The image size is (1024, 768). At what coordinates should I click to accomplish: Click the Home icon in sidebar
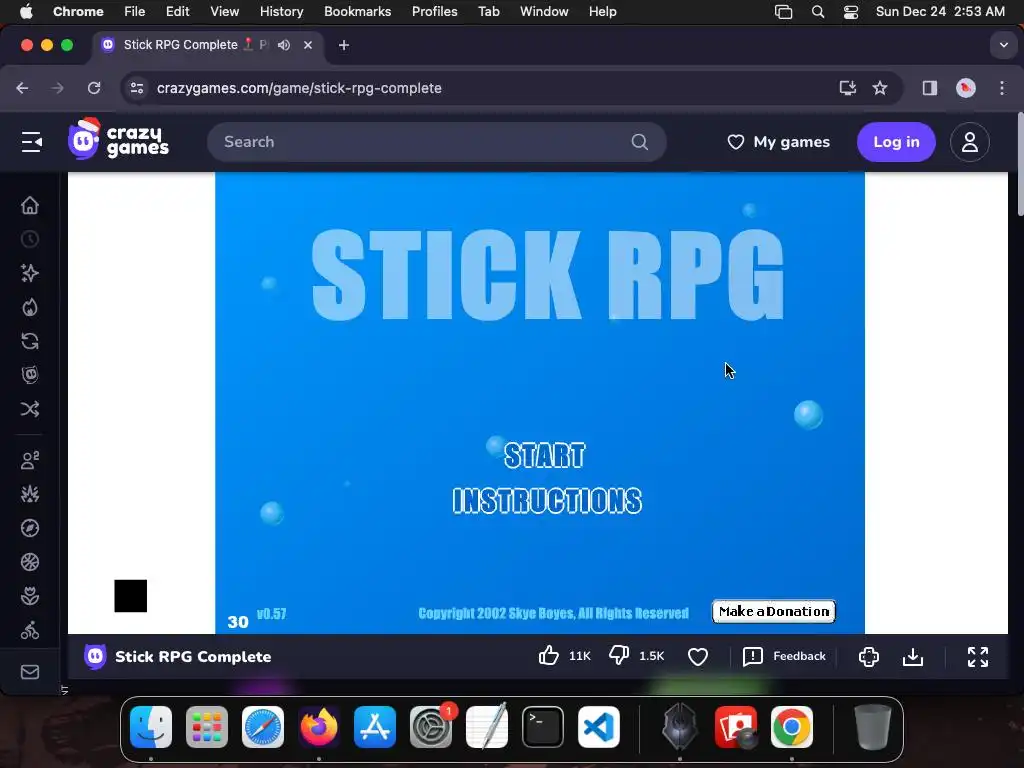point(30,206)
